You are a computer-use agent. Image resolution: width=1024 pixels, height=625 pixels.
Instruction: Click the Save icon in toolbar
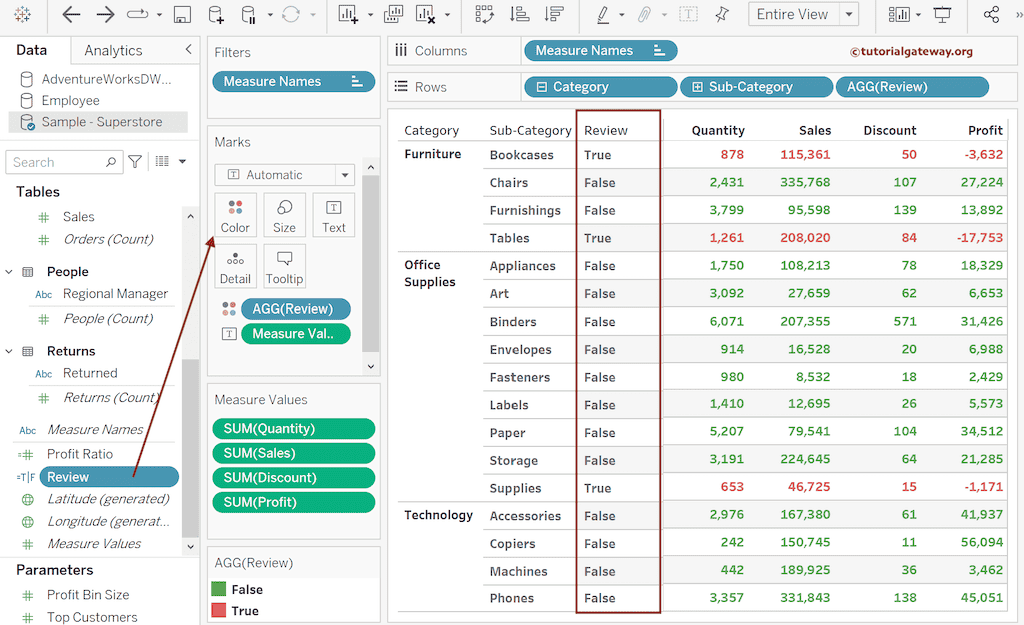(x=182, y=15)
